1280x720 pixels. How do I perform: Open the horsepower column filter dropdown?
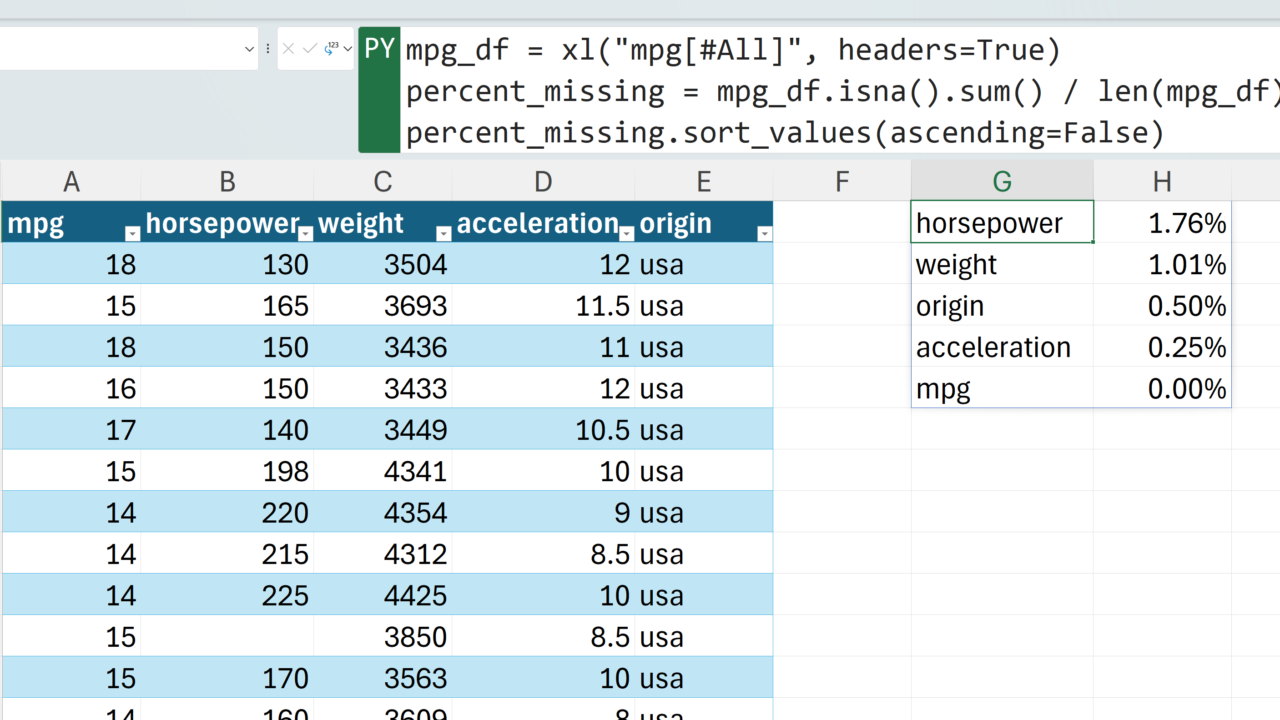point(306,234)
